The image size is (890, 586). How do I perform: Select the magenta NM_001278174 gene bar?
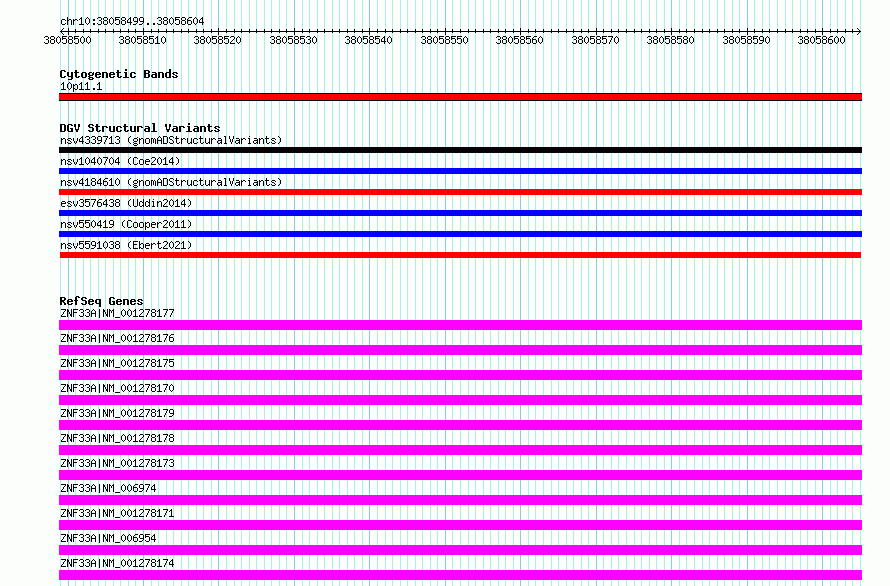tap(460, 575)
